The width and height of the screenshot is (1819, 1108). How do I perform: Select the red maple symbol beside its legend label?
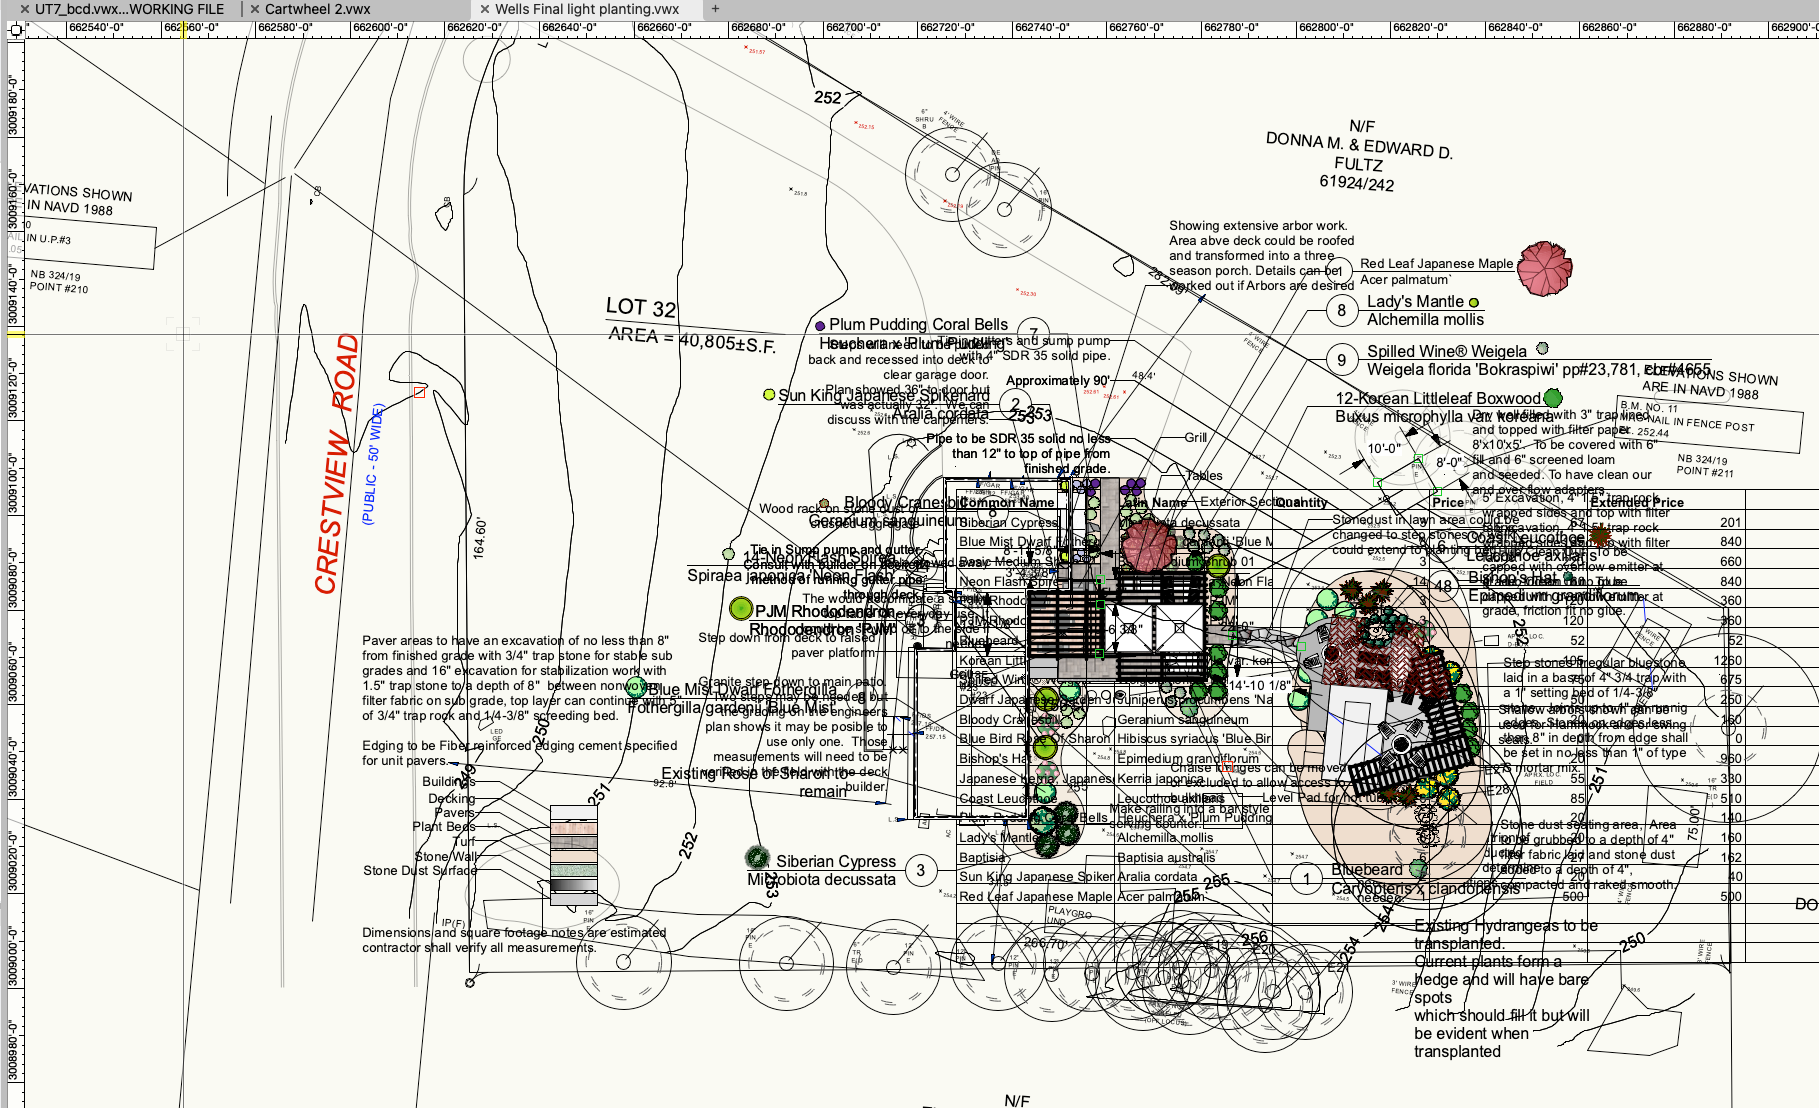[1544, 268]
